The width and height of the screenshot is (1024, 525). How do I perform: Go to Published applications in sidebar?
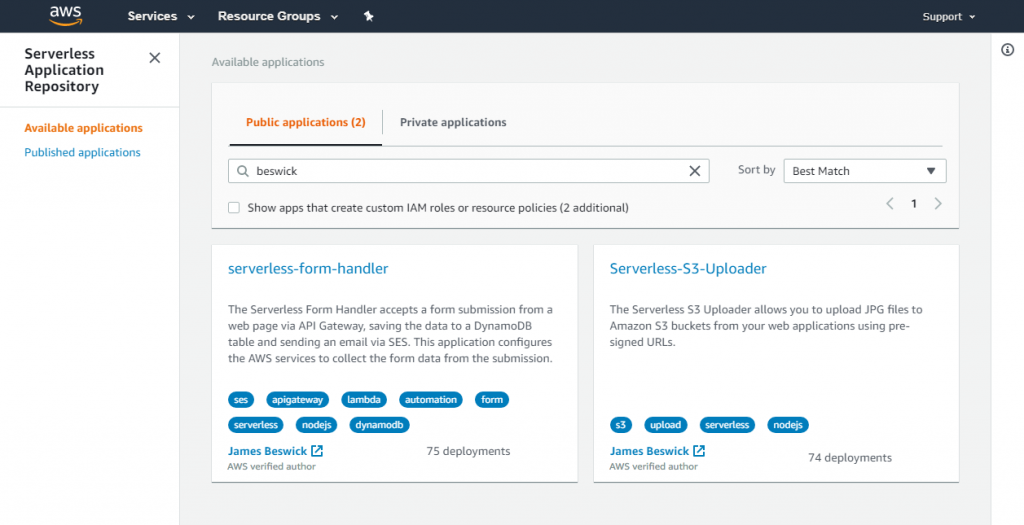pyautogui.click(x=82, y=152)
